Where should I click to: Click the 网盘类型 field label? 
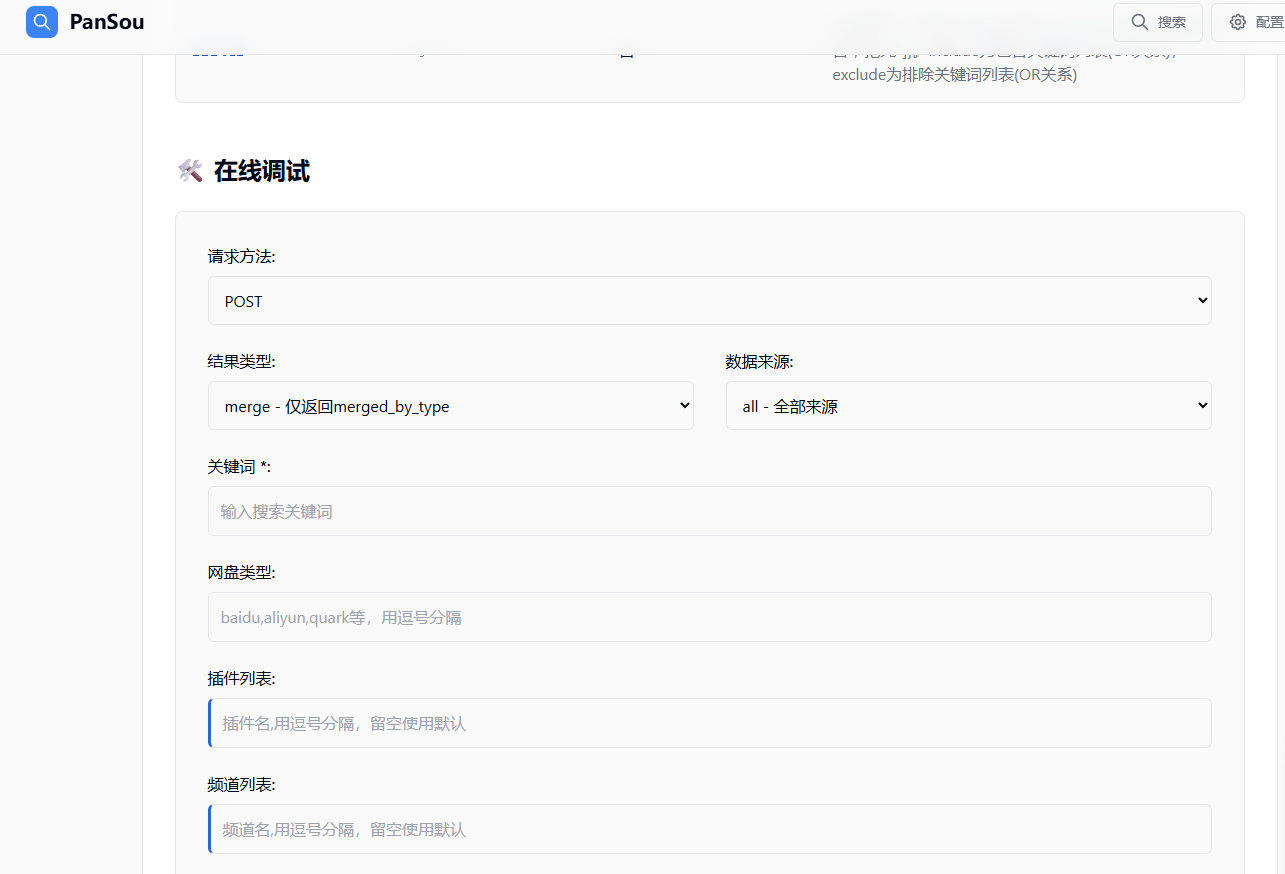coord(241,573)
